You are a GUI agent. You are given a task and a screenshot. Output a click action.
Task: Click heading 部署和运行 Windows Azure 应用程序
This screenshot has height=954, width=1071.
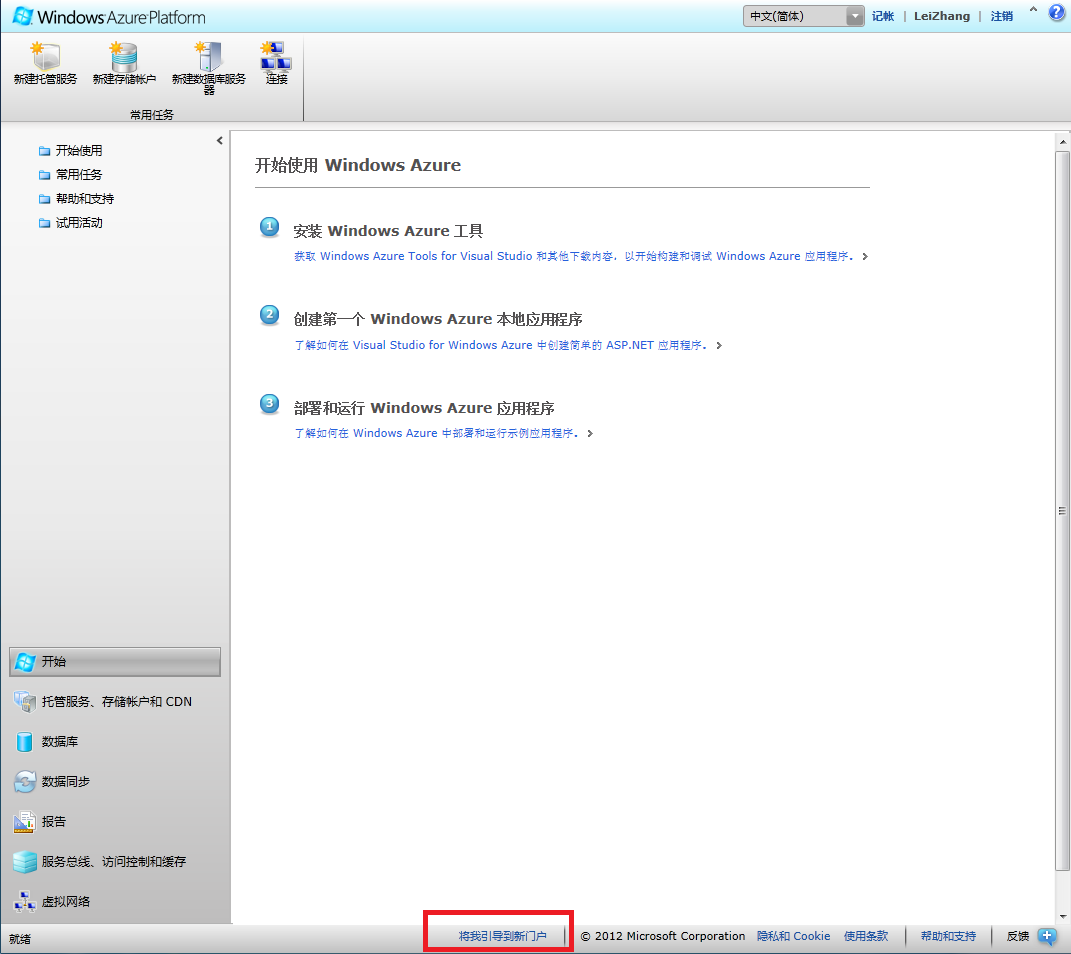coord(423,408)
